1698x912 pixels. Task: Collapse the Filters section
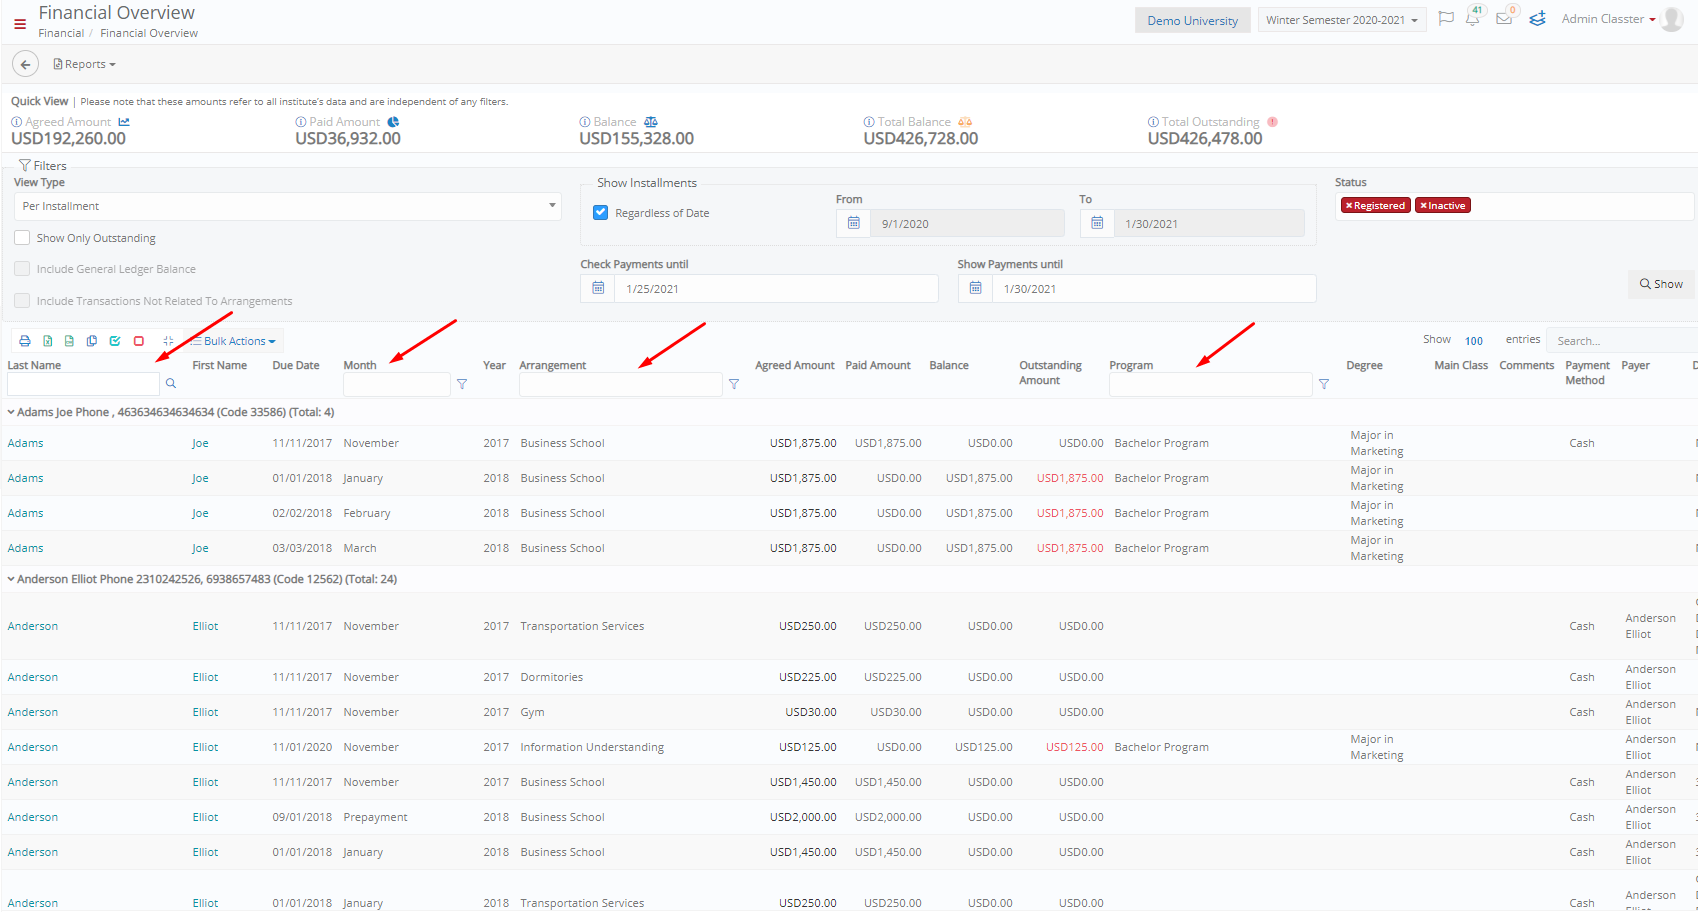coord(43,166)
